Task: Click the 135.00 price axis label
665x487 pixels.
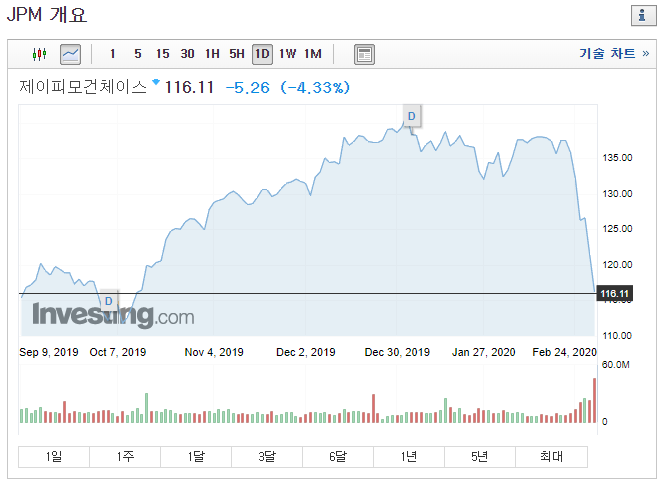Action: click(618, 158)
